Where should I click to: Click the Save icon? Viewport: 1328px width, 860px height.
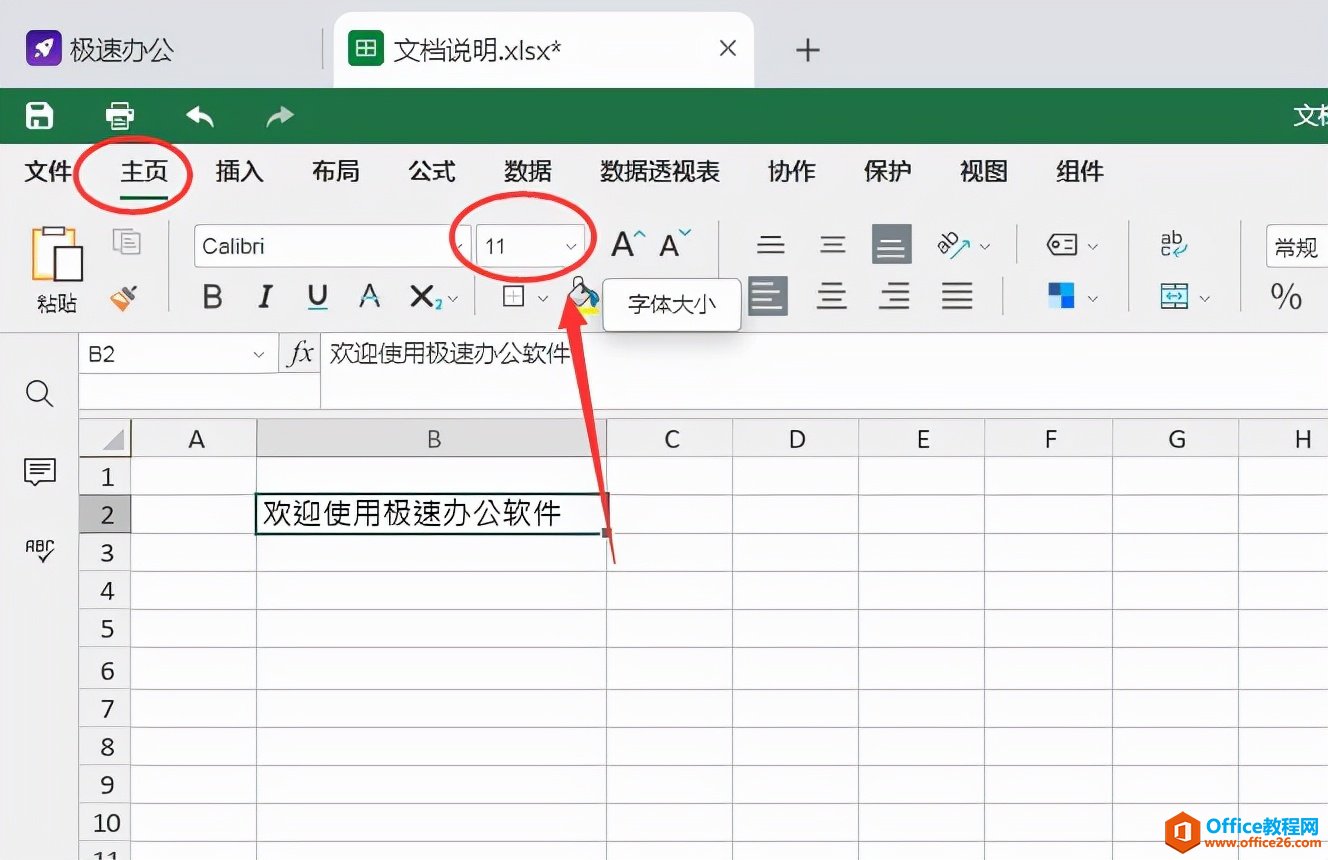[39, 116]
